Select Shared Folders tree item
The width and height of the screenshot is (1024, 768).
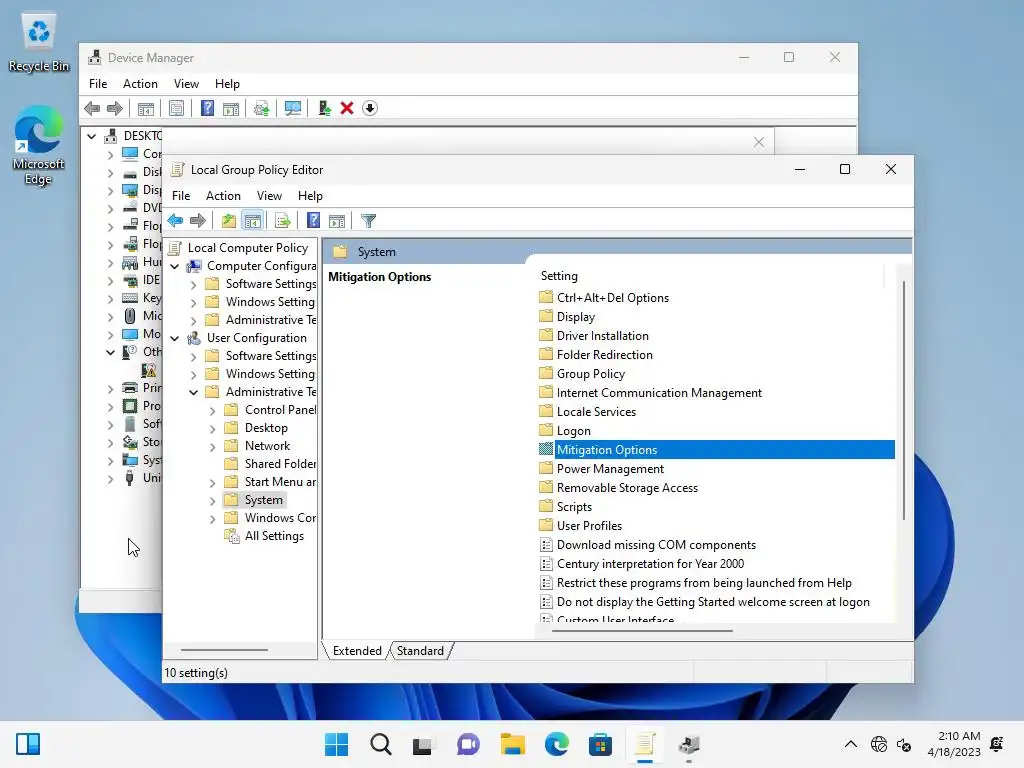tap(280, 464)
